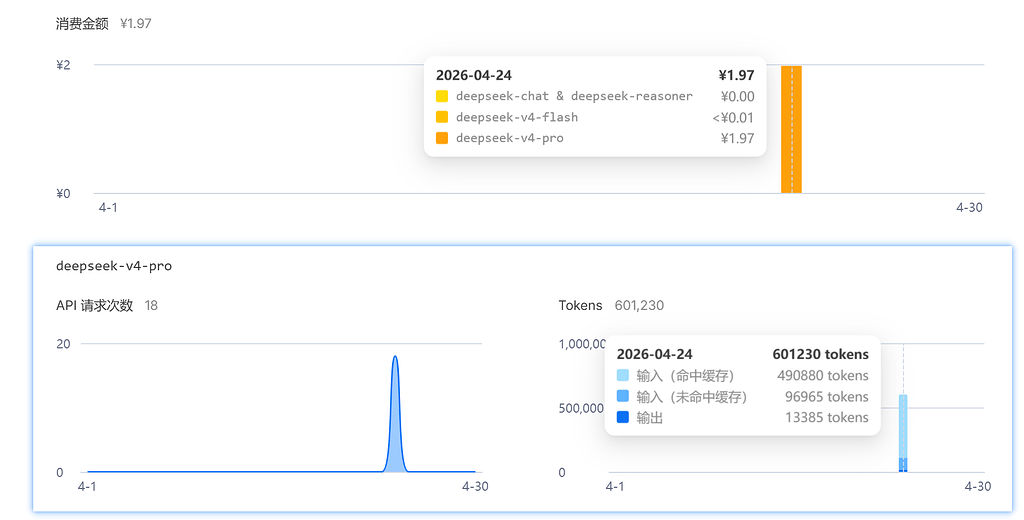Image resolution: width=1024 pixels, height=520 pixels.
Task: Click the deepseek-v4-flash legend color swatch
Action: (x=442, y=117)
